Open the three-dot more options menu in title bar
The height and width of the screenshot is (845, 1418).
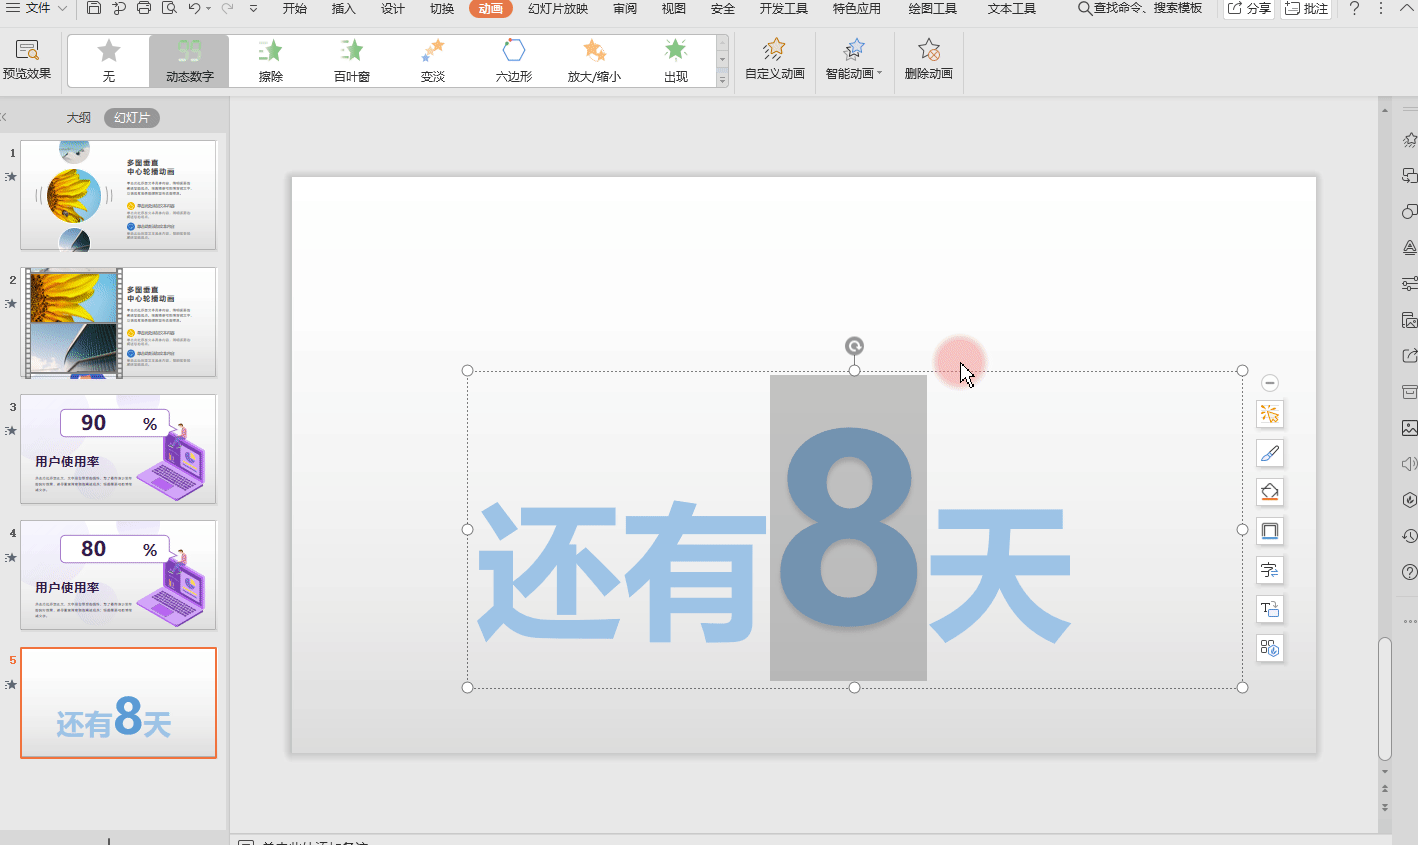(x=1381, y=8)
